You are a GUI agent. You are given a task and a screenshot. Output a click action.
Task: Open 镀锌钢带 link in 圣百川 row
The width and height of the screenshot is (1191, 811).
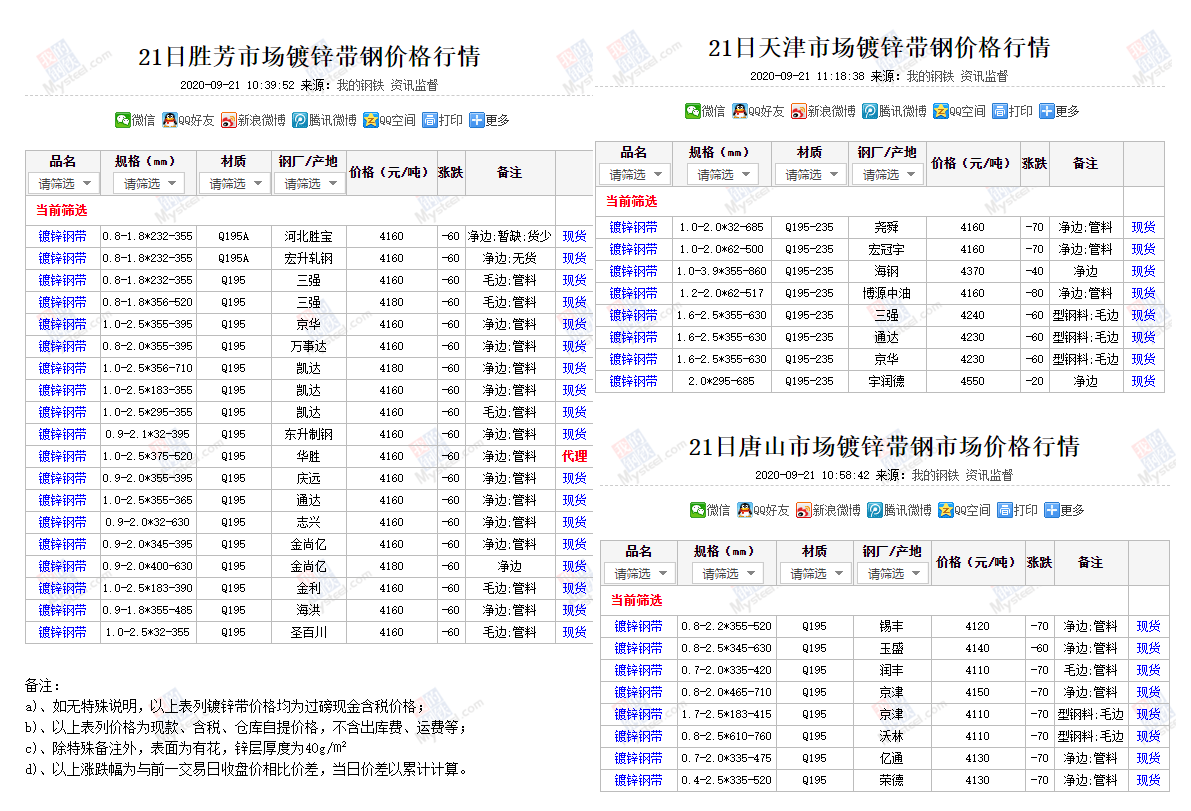(62, 633)
